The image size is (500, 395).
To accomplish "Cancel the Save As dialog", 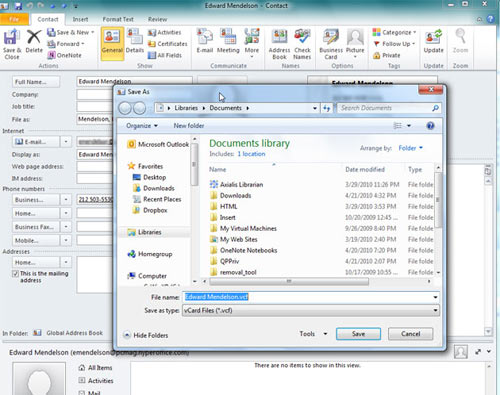I will tap(410, 334).
